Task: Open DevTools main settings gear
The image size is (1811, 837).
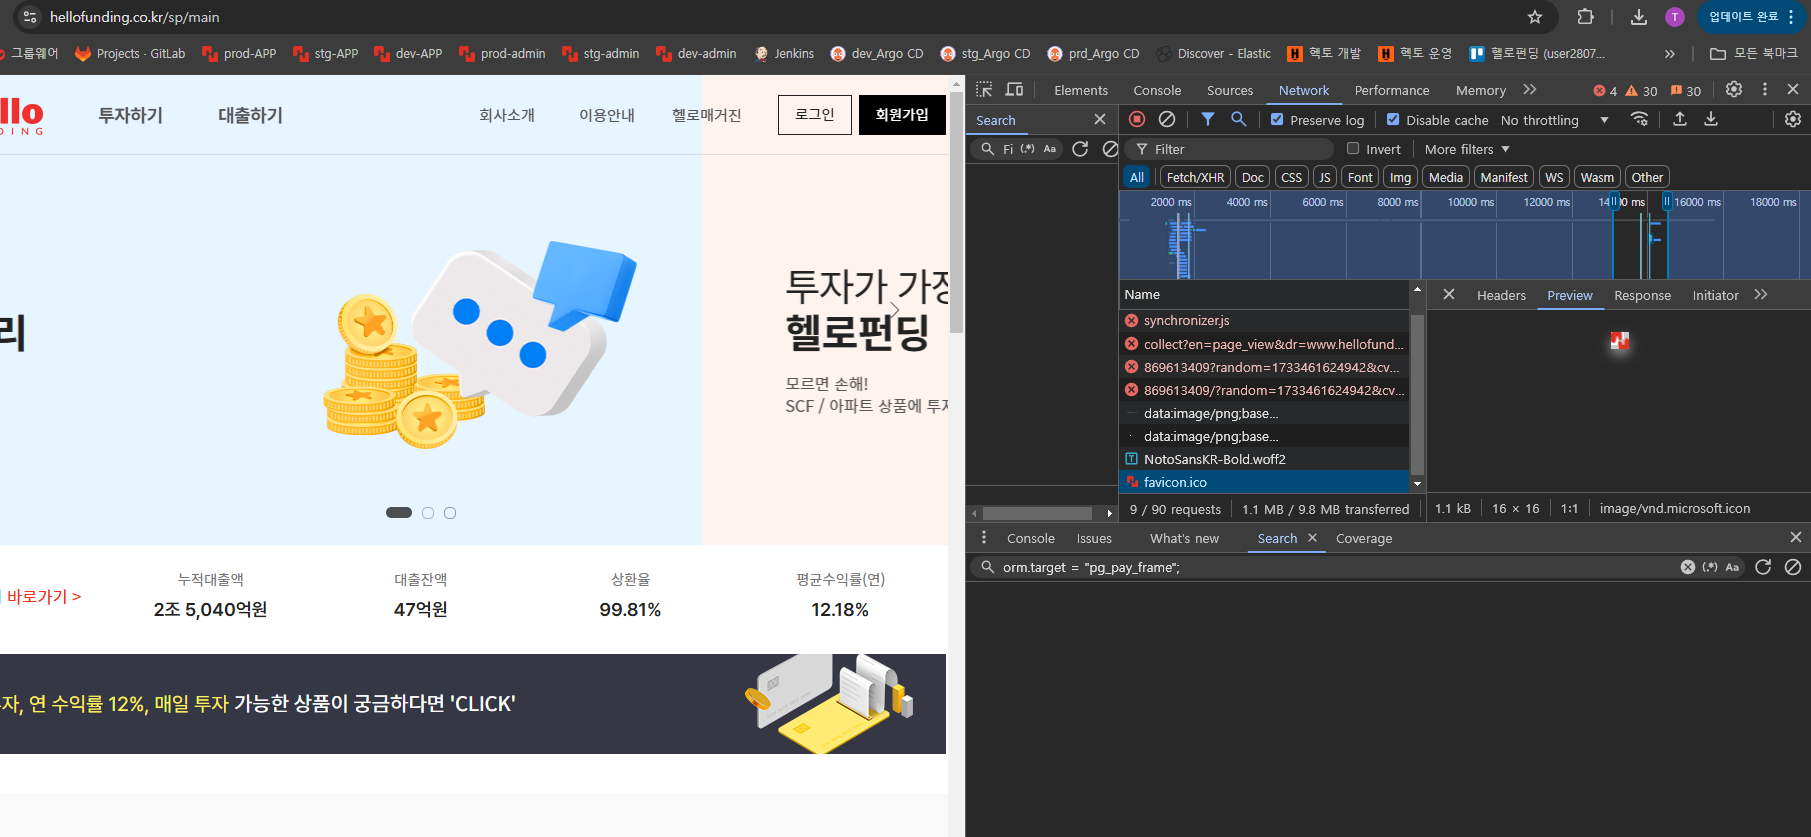Action: 1734,89
